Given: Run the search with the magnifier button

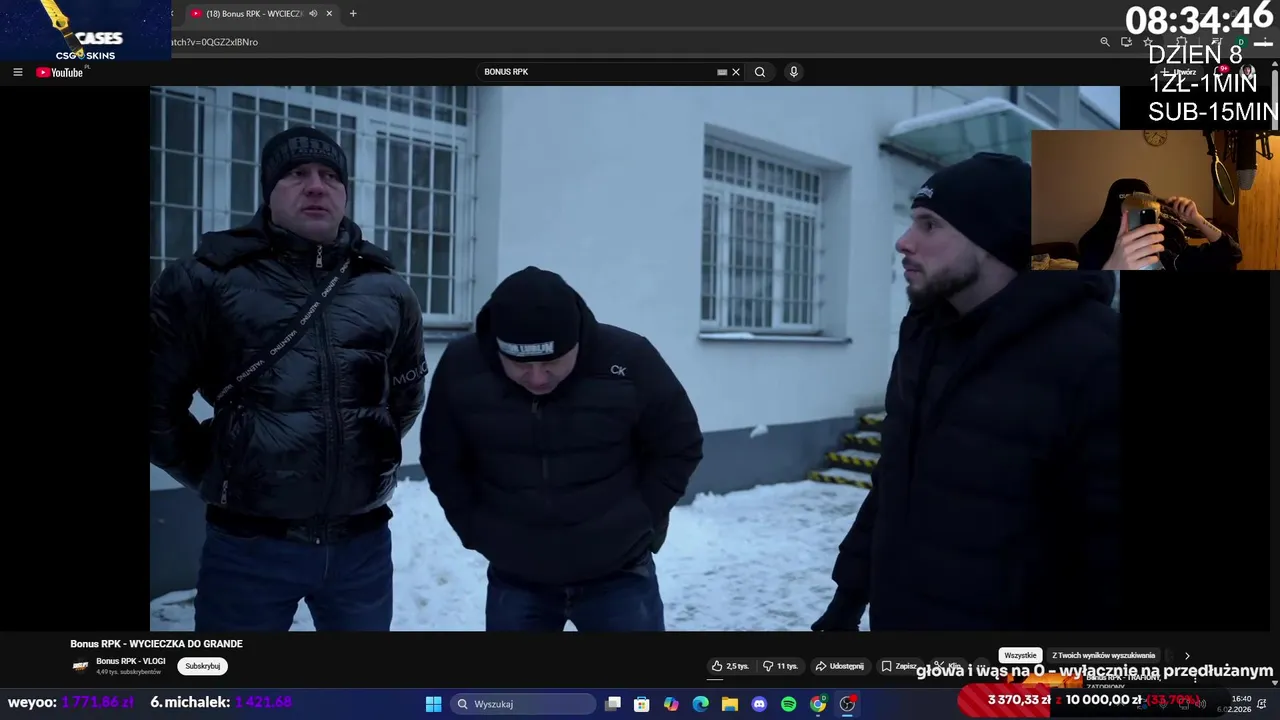Looking at the screenshot, I should (x=760, y=72).
